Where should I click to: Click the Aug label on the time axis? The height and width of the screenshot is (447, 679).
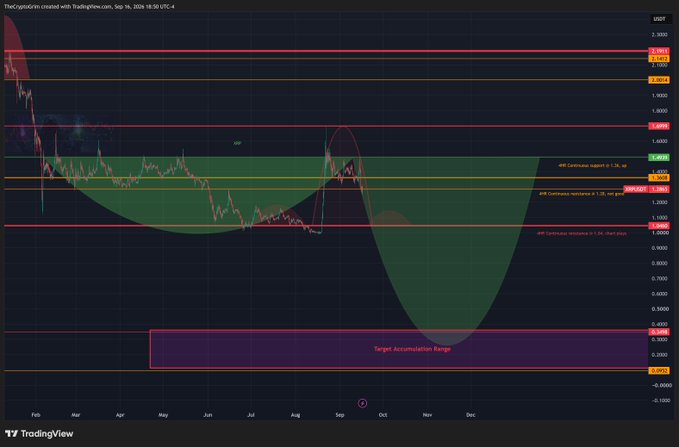pyautogui.click(x=295, y=415)
